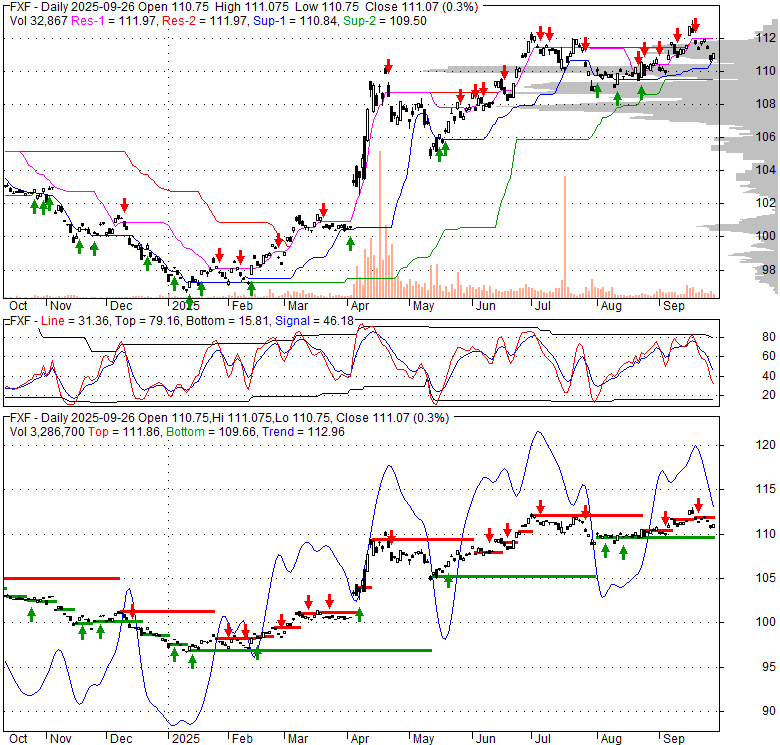Viewport: 780px width, 745px height.
Task: Select the Sup-2 = 109.50 label
Action: [385, 21]
